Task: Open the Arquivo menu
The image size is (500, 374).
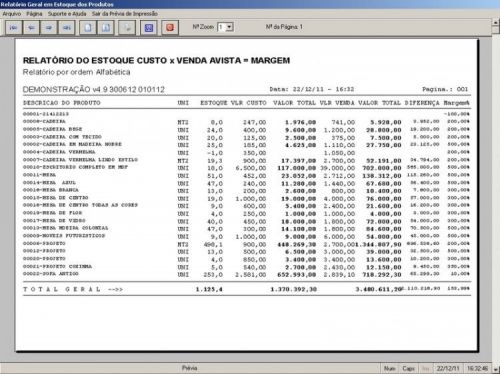Action: click(x=12, y=14)
